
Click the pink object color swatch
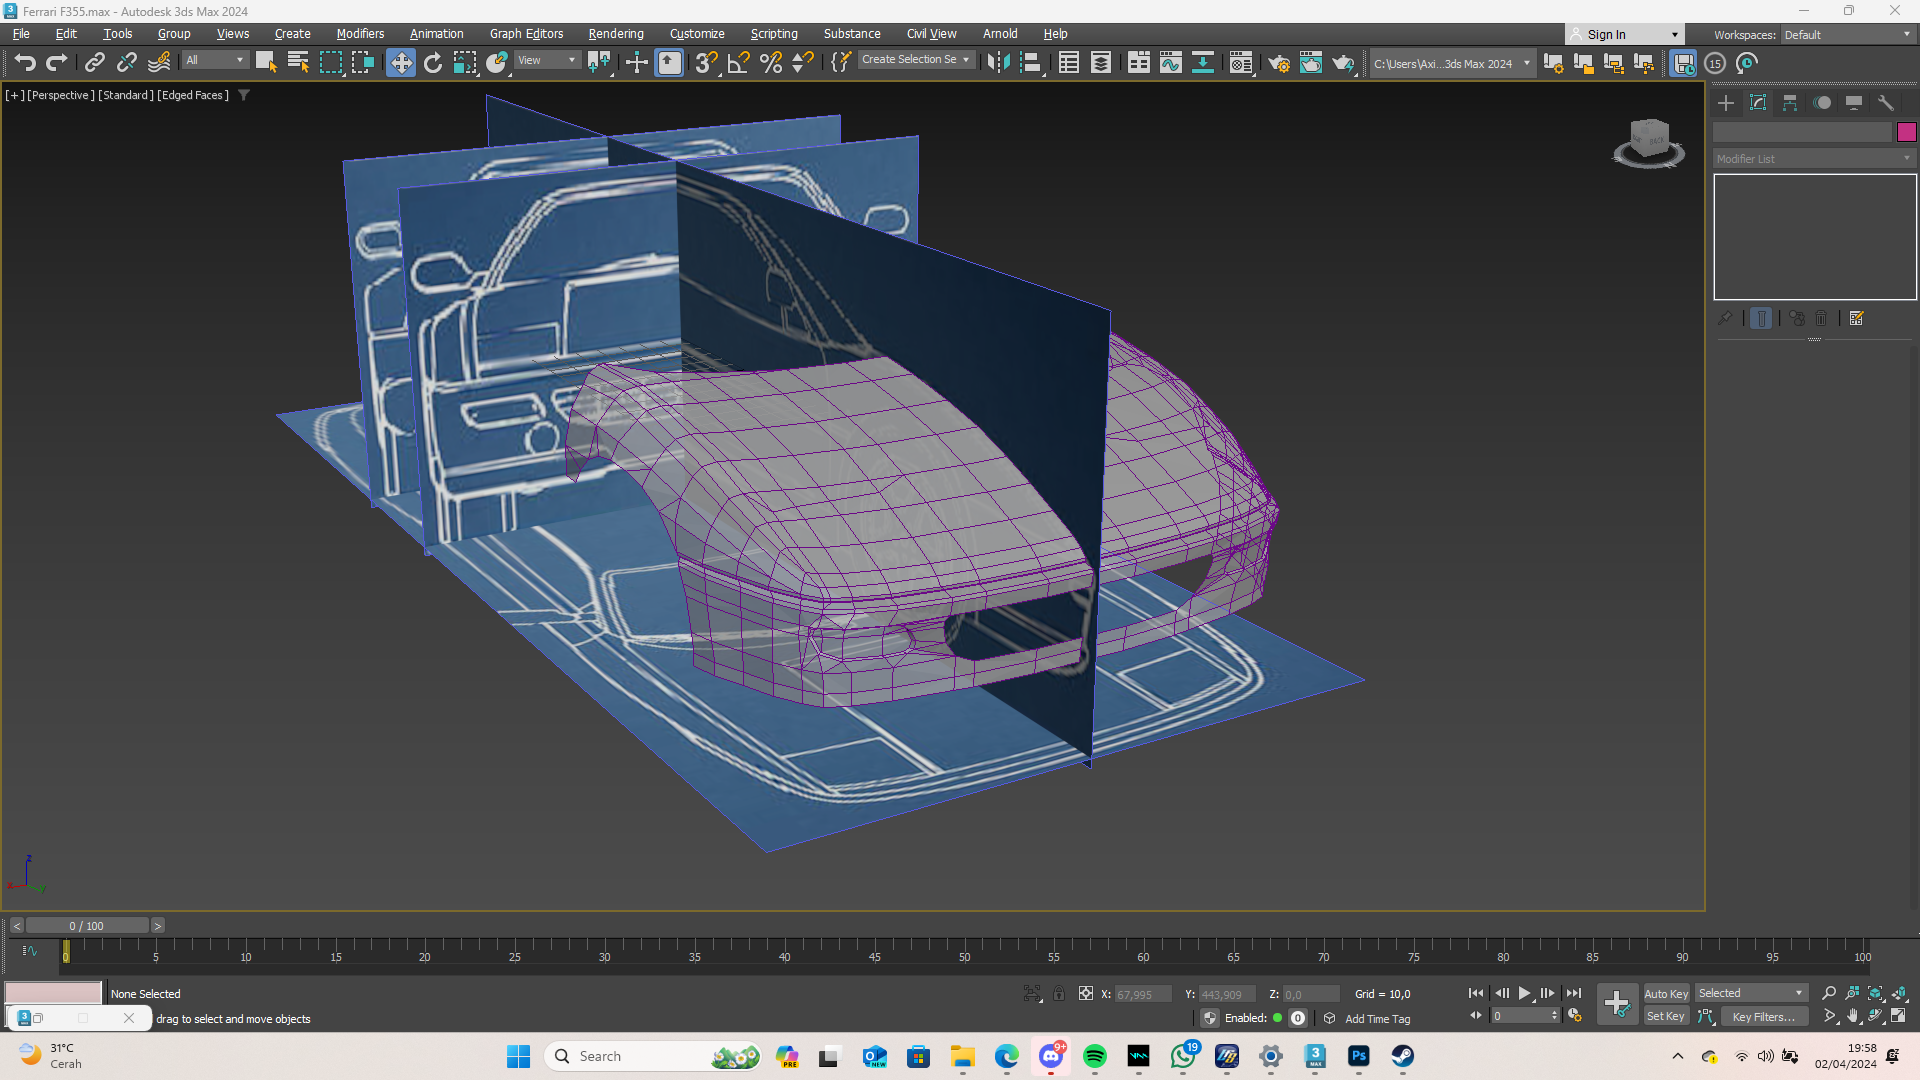(x=1906, y=132)
